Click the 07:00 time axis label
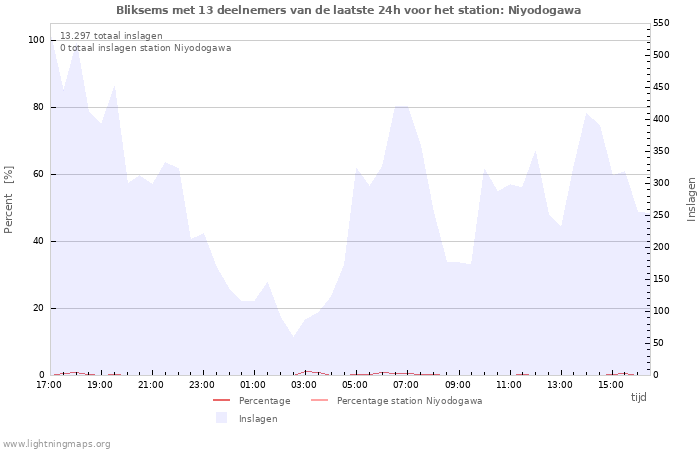The image size is (700, 450). click(406, 384)
